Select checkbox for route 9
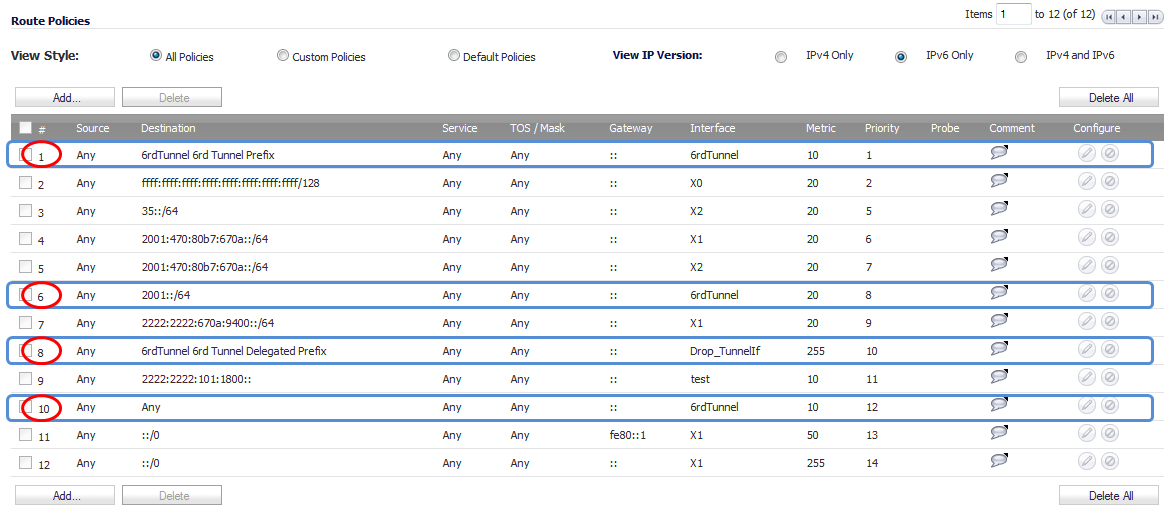The width and height of the screenshot is (1164, 508). click(x=25, y=378)
